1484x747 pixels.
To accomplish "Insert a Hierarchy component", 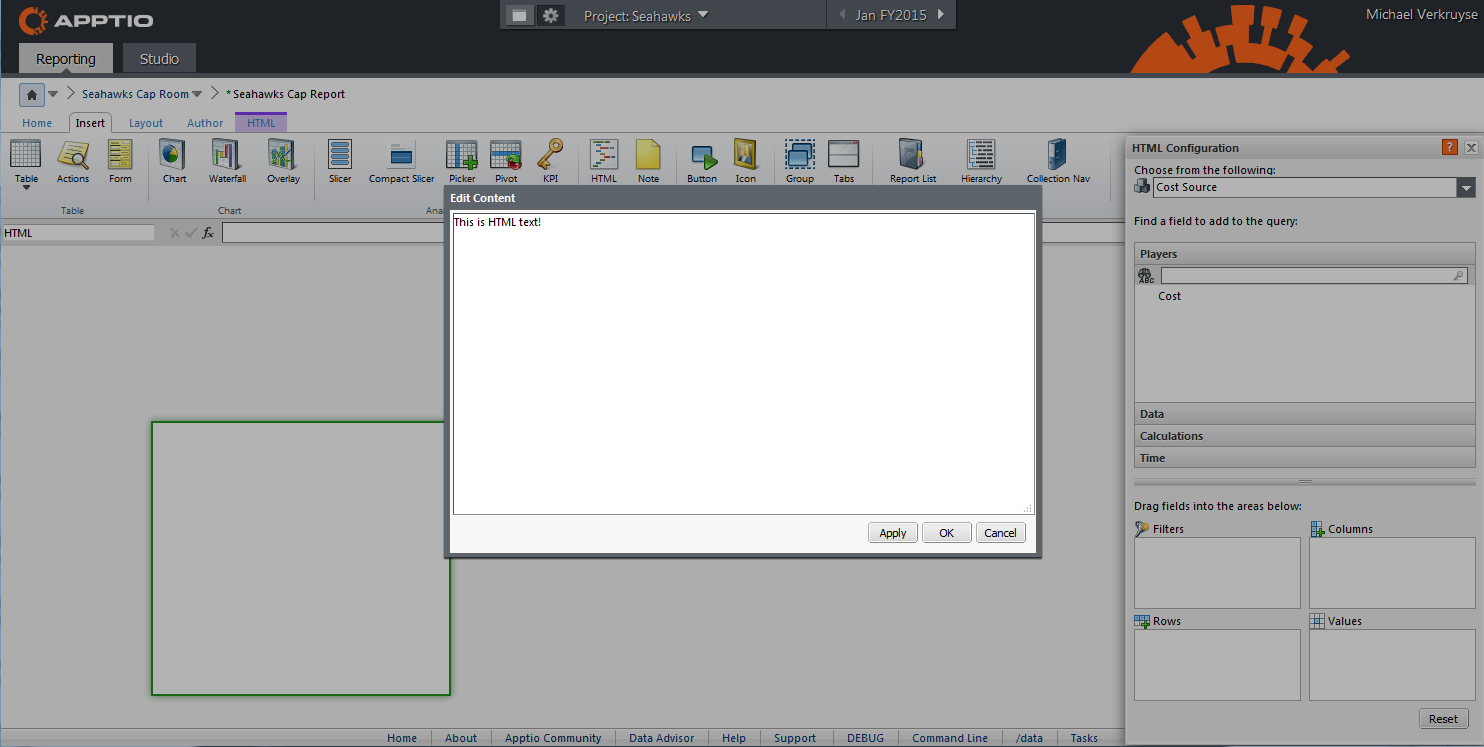I will click(x=981, y=162).
